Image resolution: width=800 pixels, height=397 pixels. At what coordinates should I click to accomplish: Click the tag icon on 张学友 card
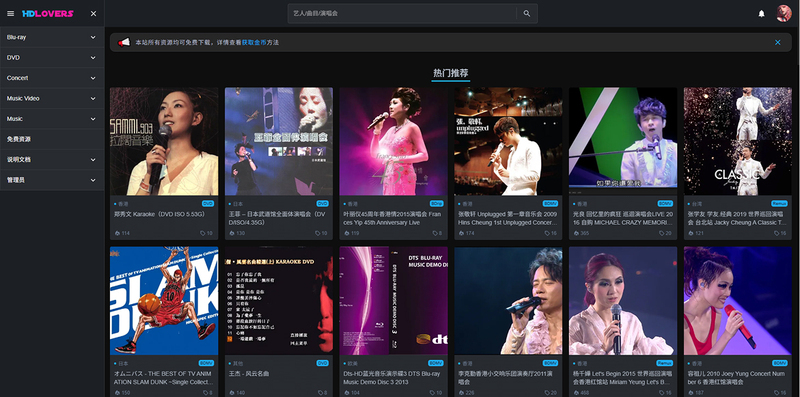point(777,233)
